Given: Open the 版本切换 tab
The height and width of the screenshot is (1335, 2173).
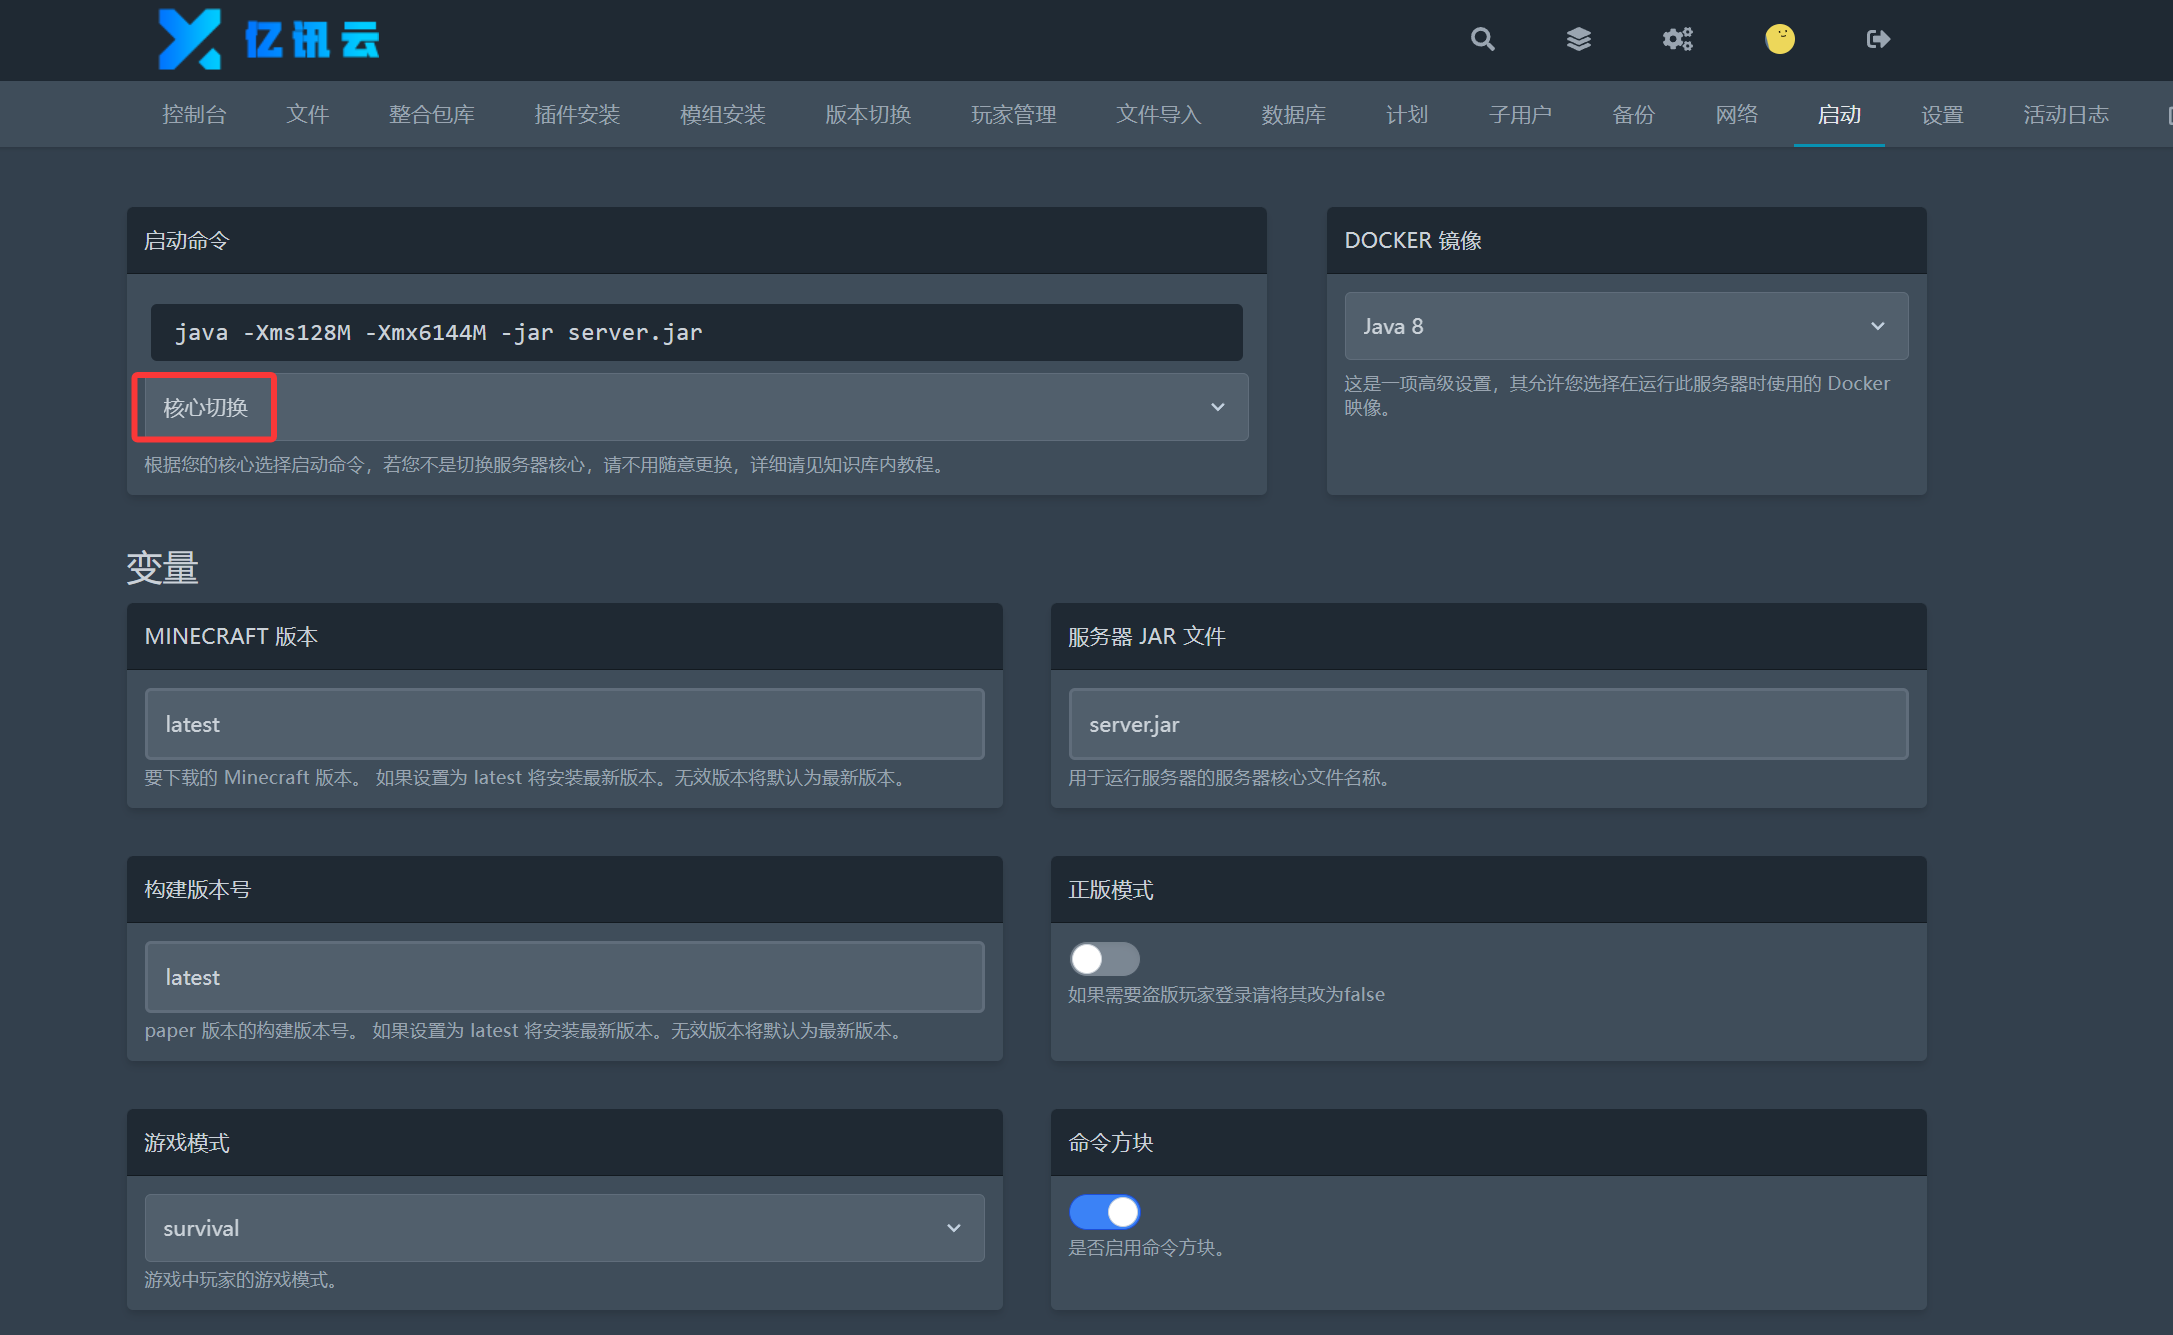Looking at the screenshot, I should (868, 115).
